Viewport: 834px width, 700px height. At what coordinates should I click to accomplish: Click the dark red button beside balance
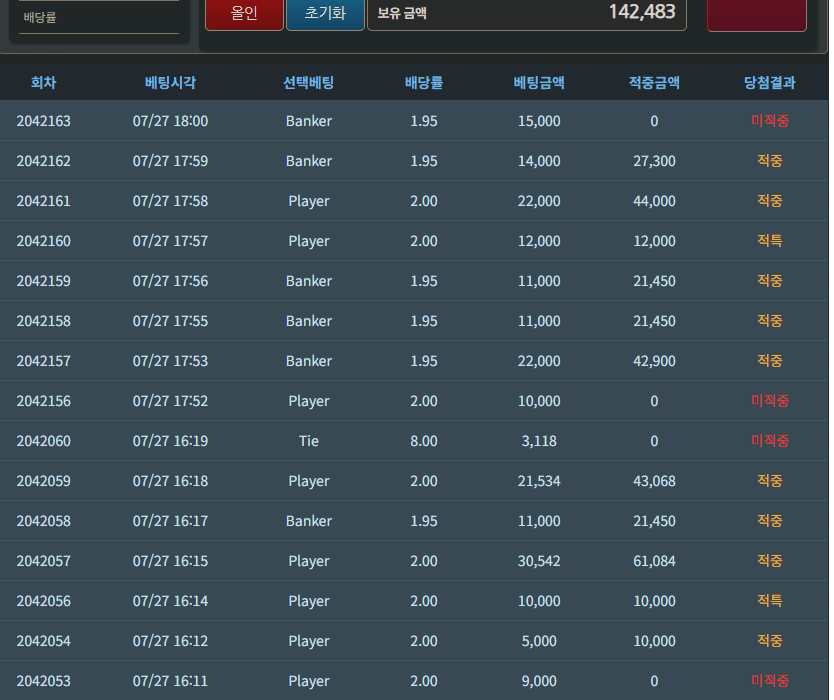coord(756,14)
